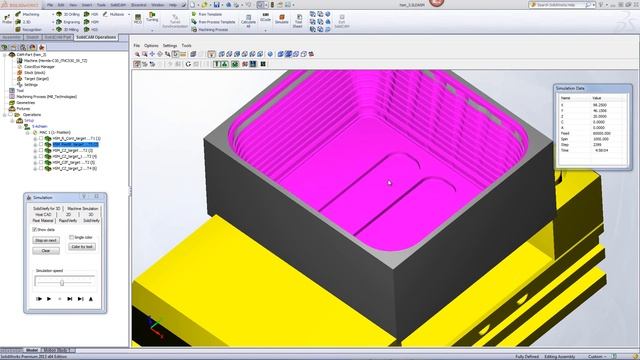
Task: Select the Engraving operation icon
Action: click(x=59, y=22)
